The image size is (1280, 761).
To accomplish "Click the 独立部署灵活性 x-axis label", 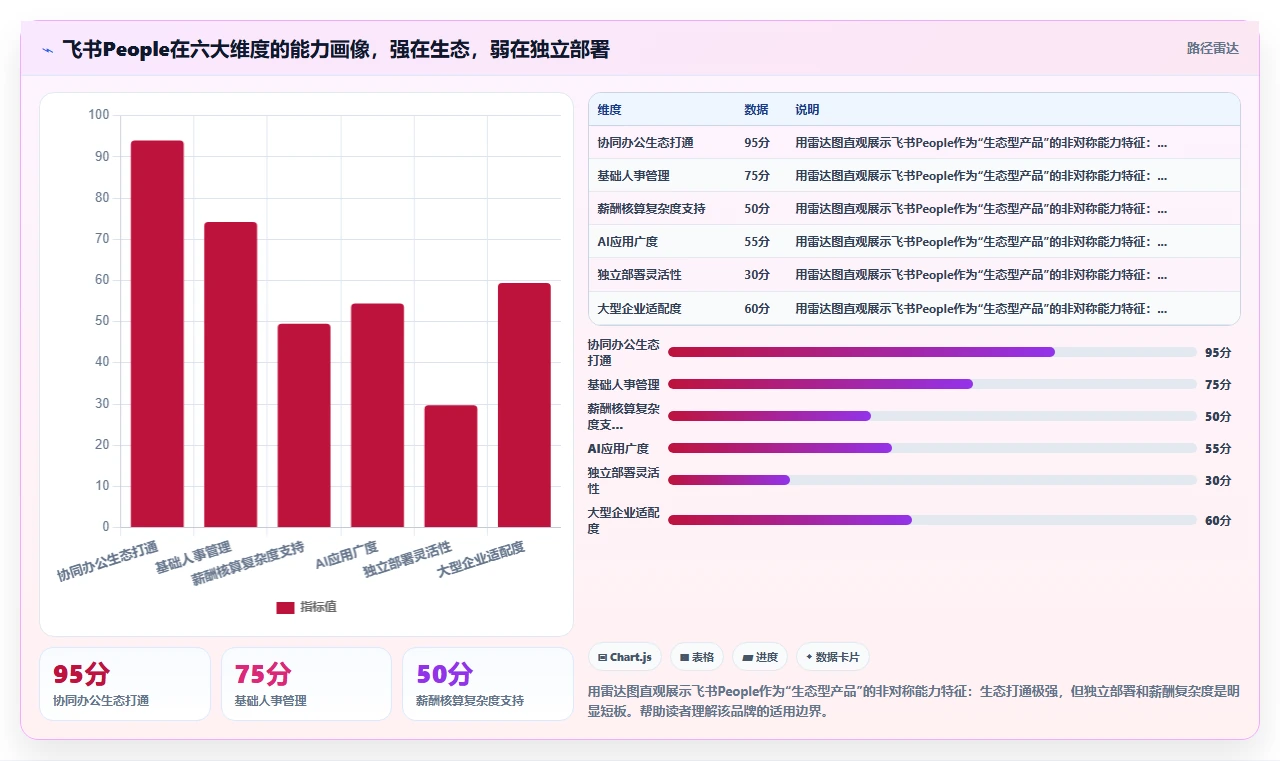I will point(408,559).
